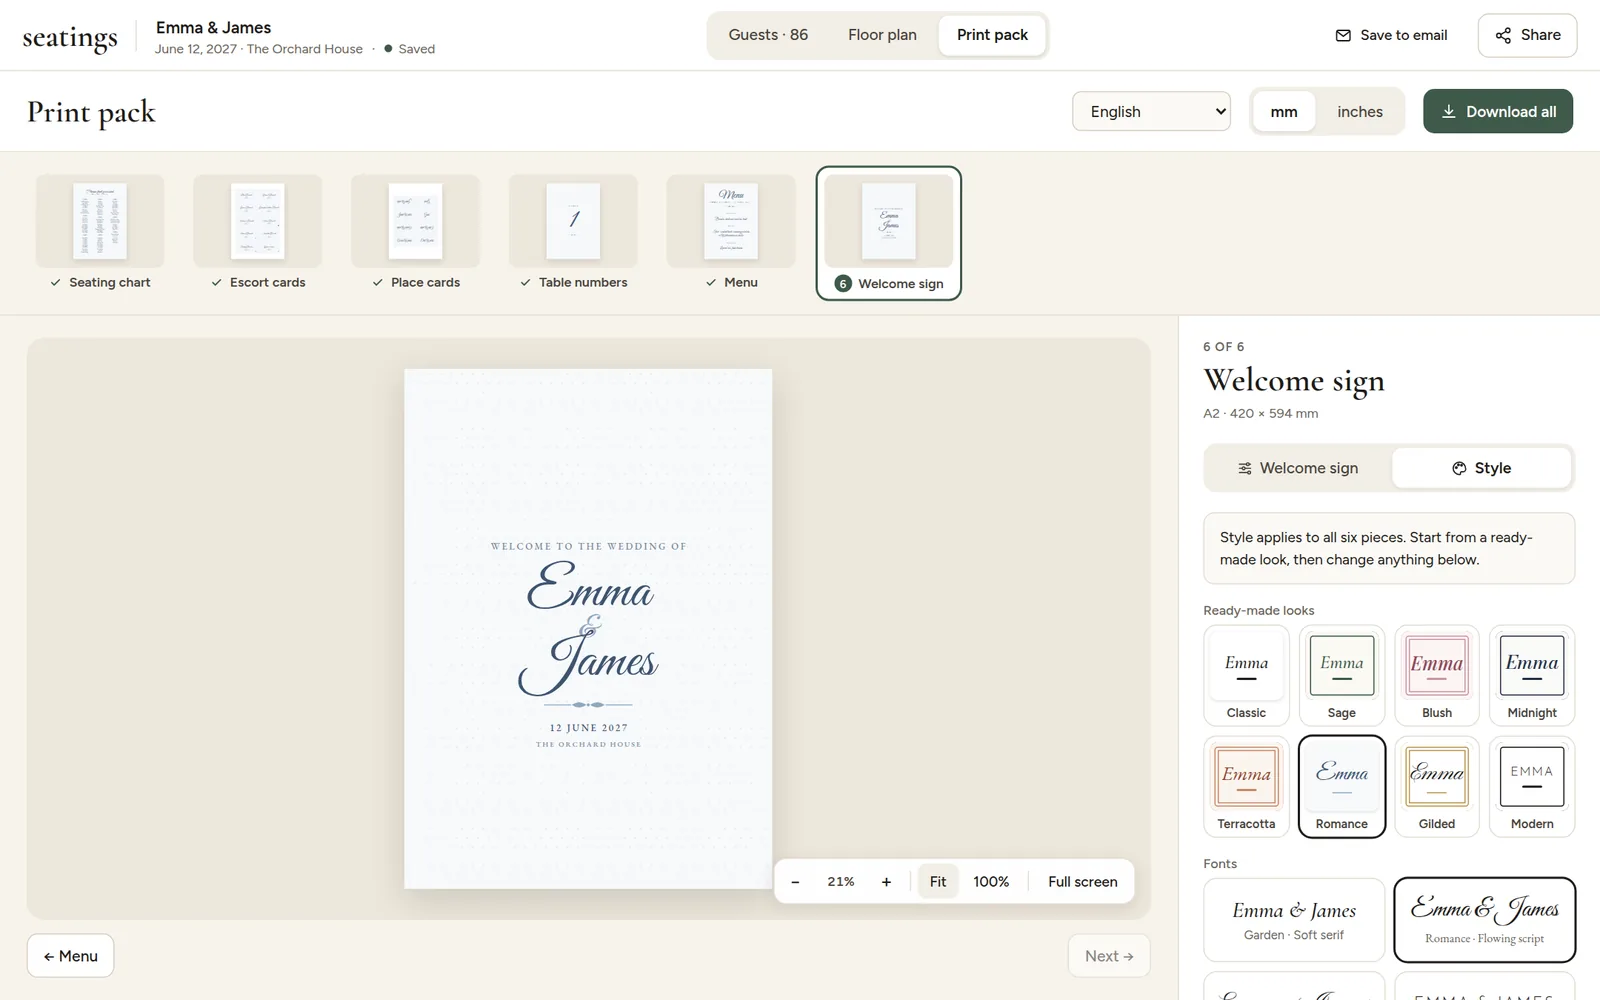Click Save to email
Screen dimensions: 1600x1000
click(x=1391, y=35)
